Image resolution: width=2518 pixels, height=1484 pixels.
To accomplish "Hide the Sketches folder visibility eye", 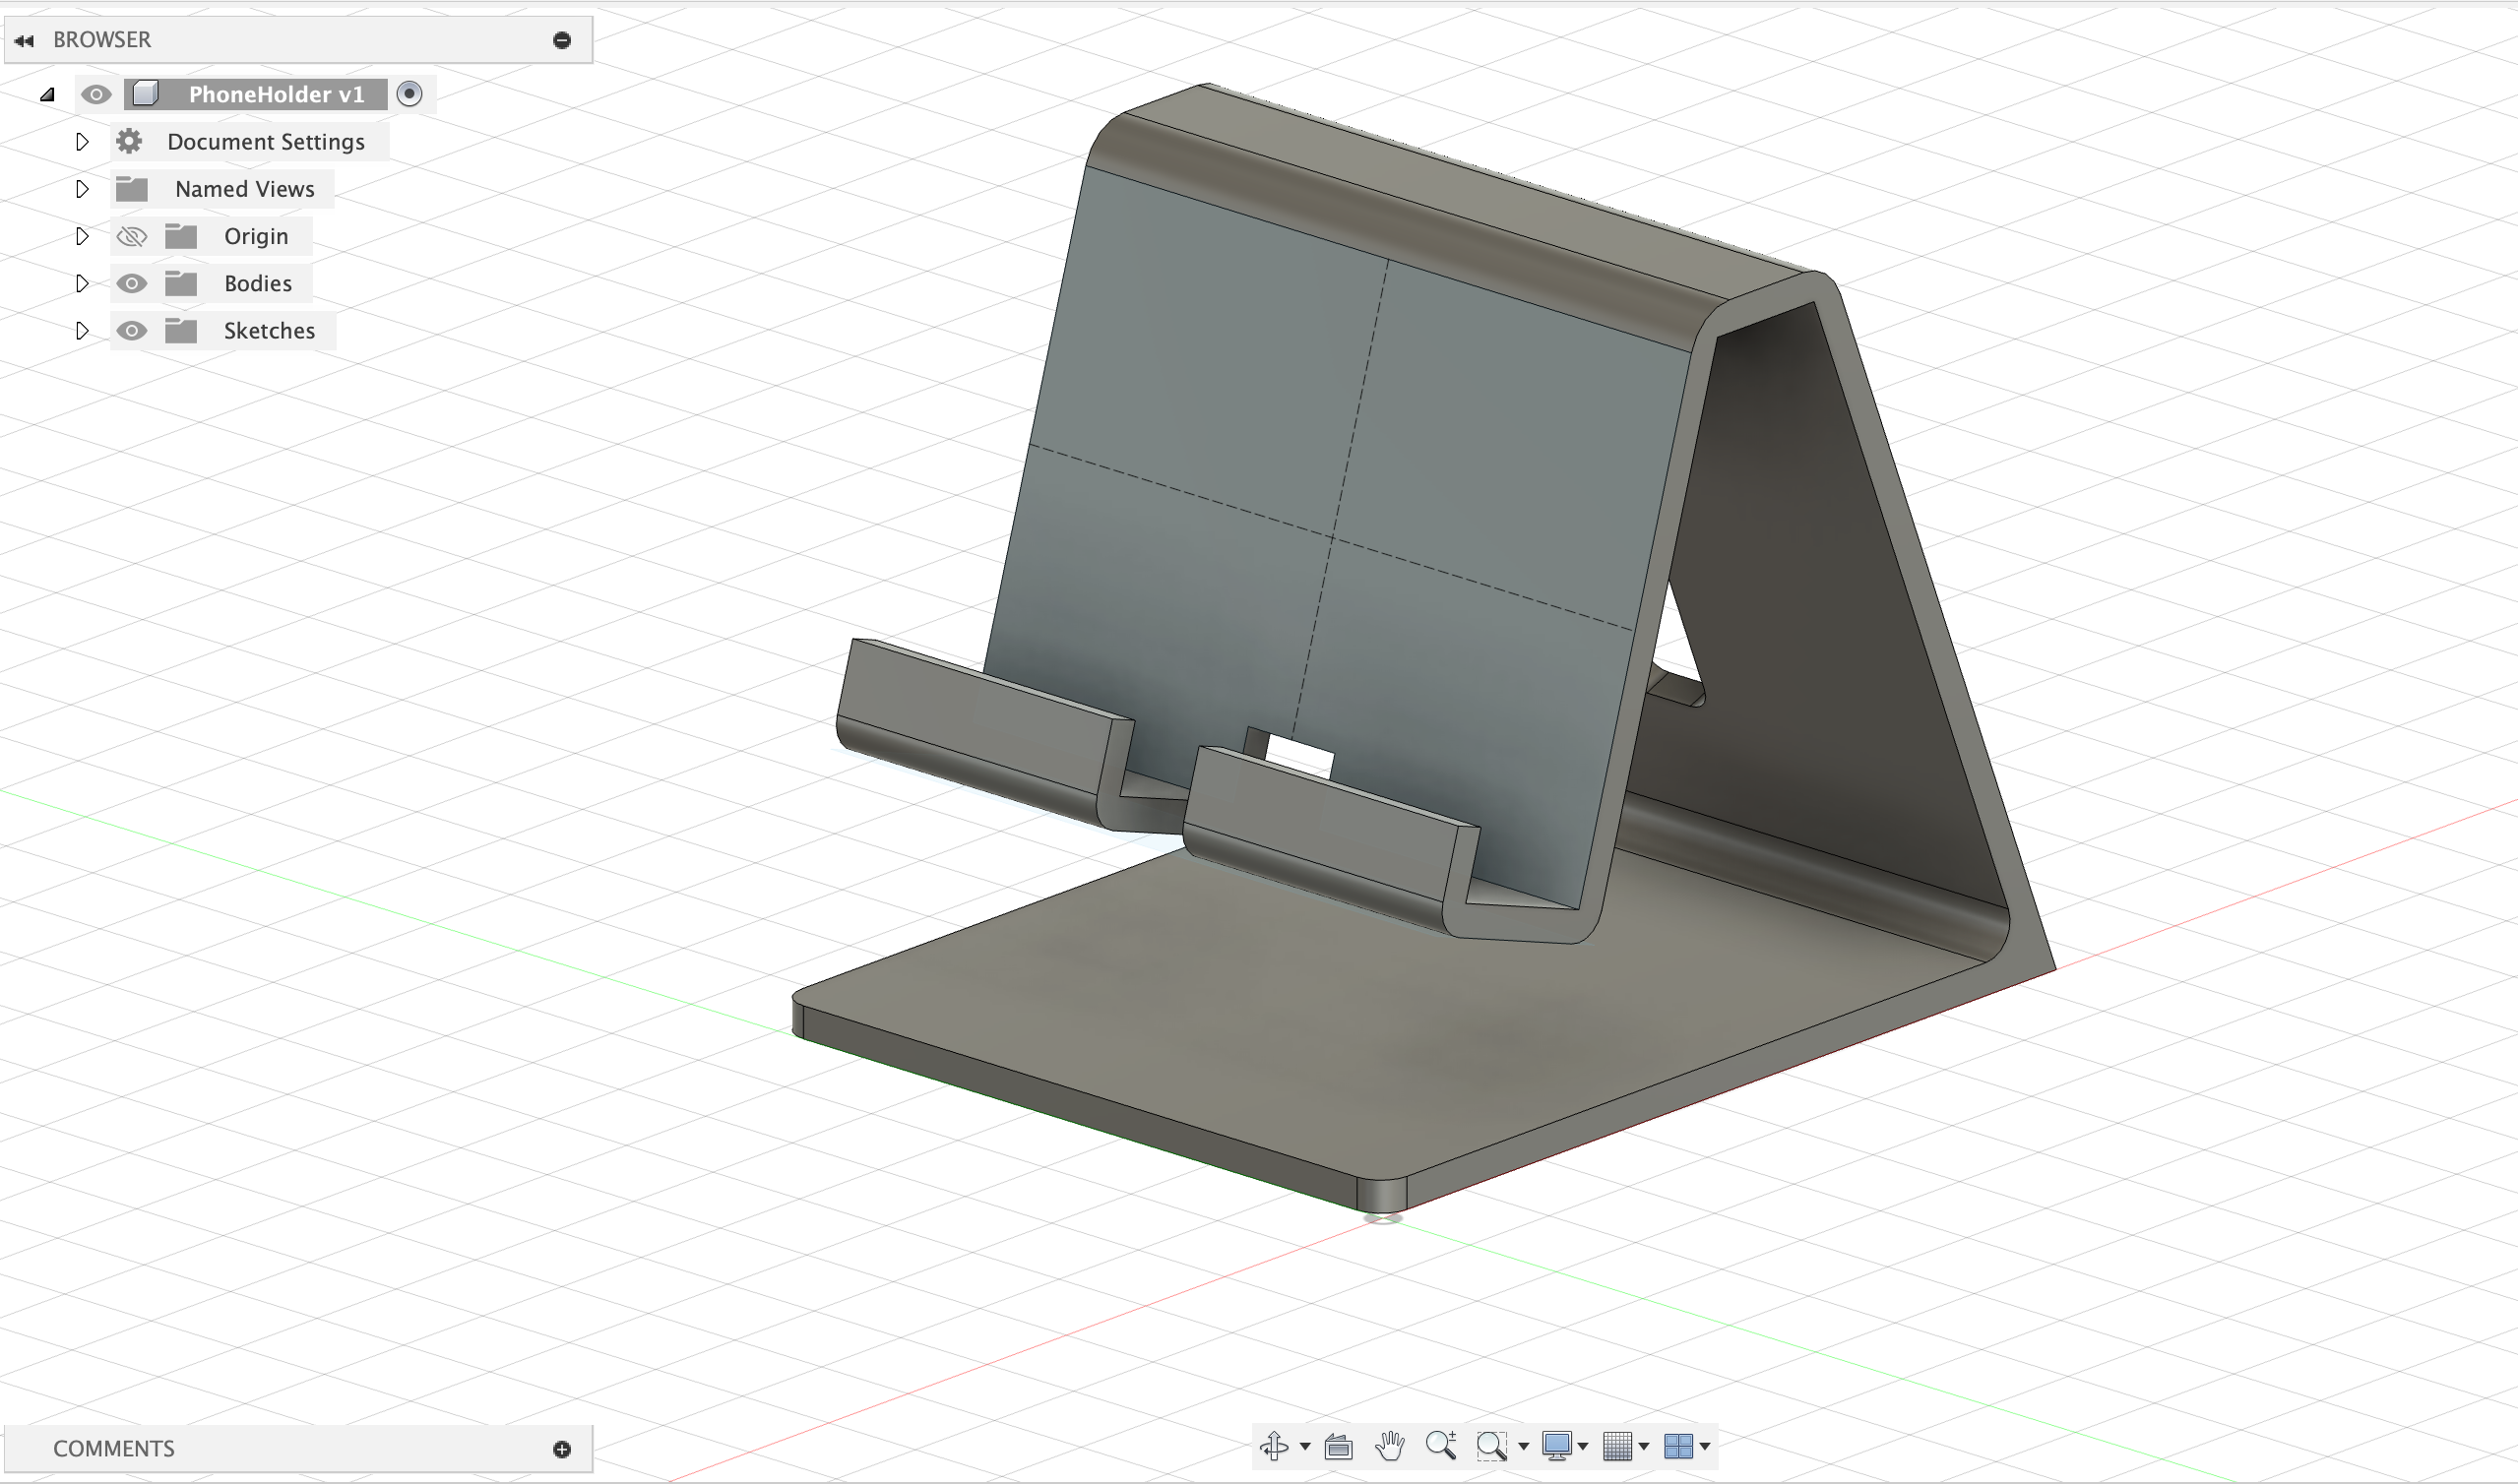I will [132, 331].
